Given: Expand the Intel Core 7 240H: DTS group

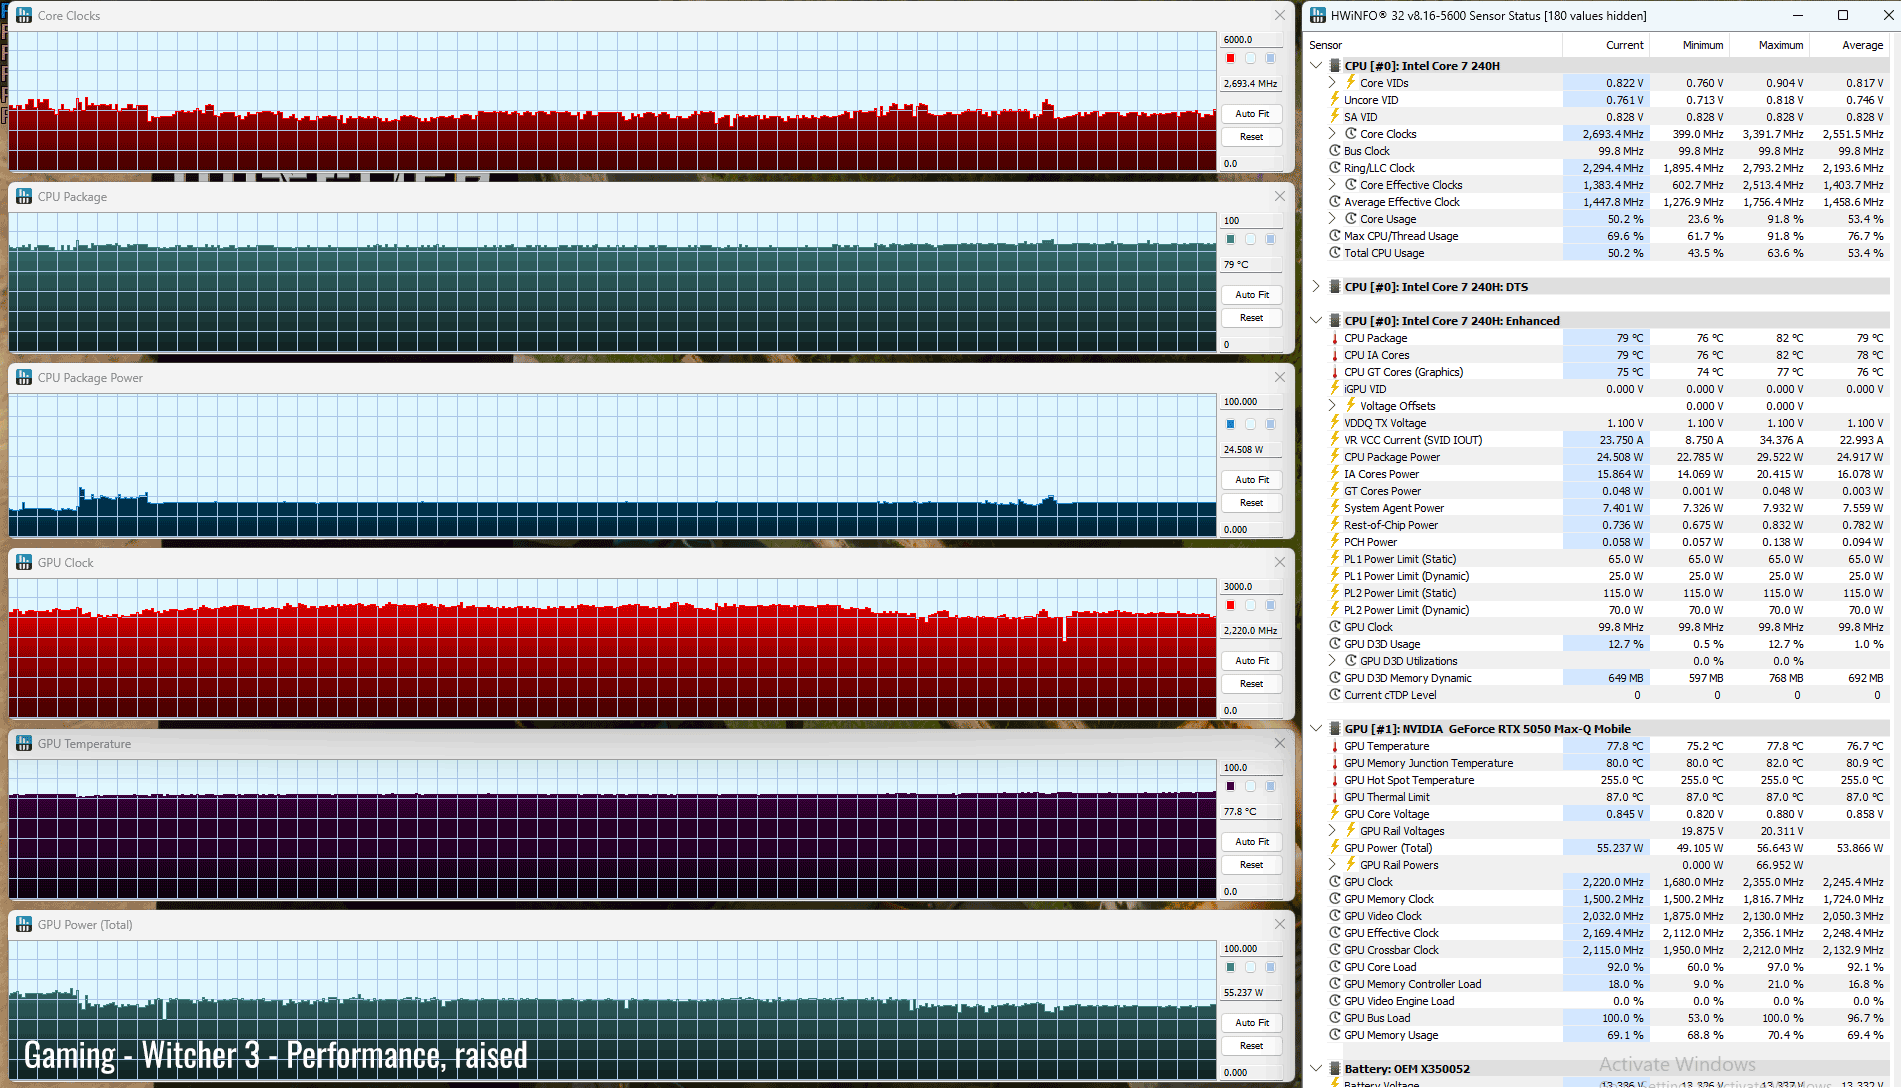Looking at the screenshot, I should pyautogui.click(x=1316, y=287).
